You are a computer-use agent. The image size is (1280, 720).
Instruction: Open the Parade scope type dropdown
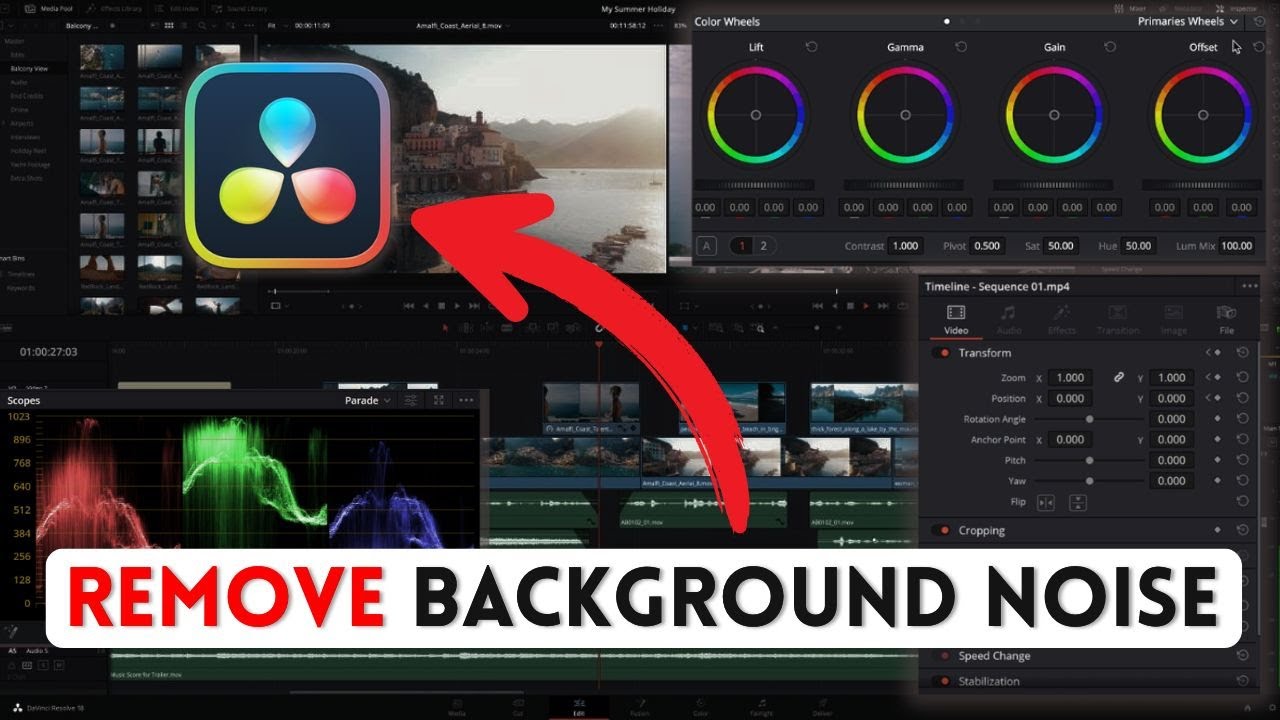pos(368,400)
